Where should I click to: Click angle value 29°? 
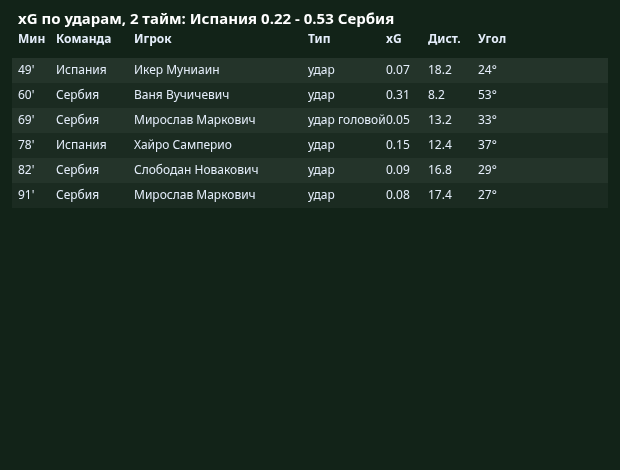pos(487,170)
